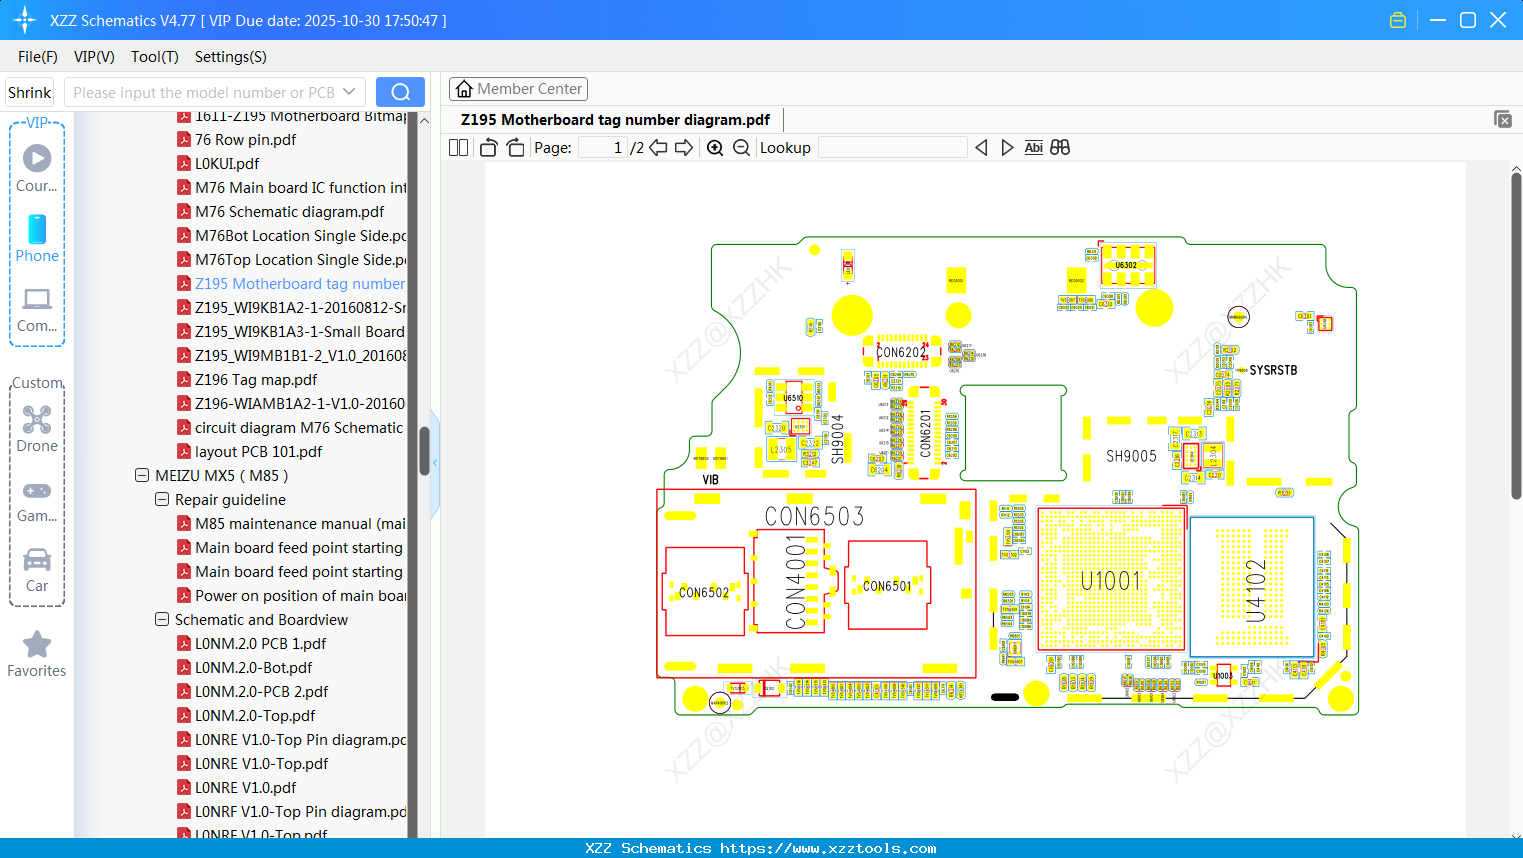The width and height of the screenshot is (1523, 858).
Task: Select the Abi text selection icon
Action: tap(1033, 147)
